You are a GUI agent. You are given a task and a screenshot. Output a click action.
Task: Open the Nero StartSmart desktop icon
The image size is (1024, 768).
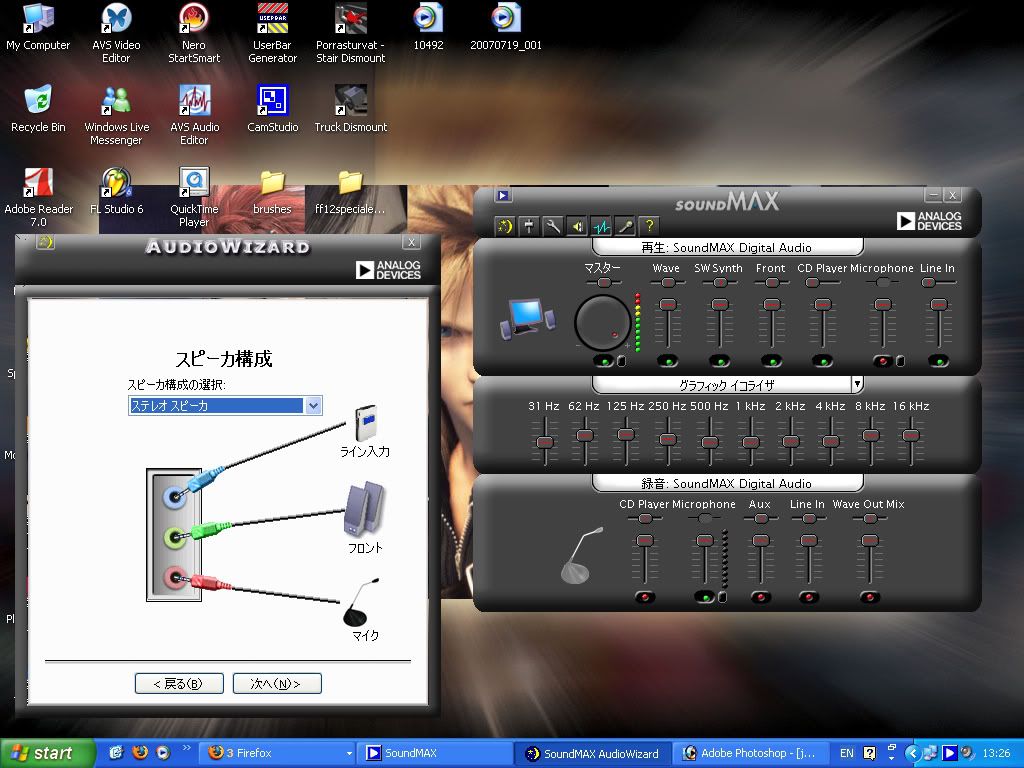coord(194,33)
